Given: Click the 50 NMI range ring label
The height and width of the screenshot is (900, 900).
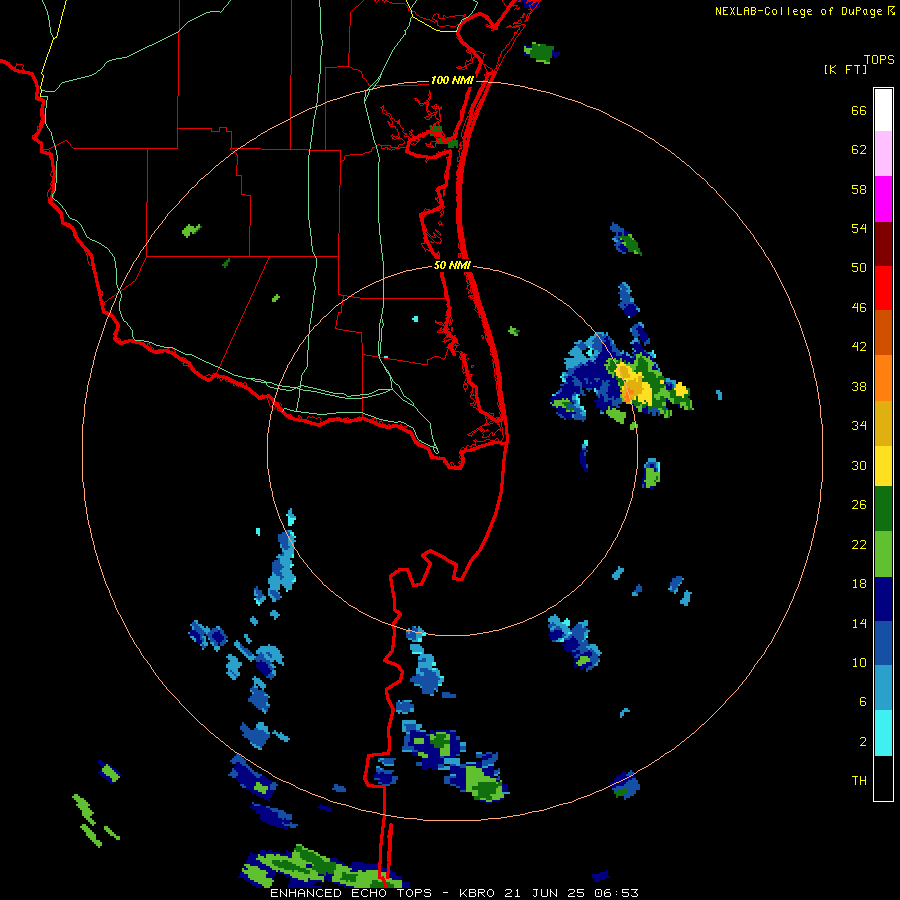Looking at the screenshot, I should point(452,265).
